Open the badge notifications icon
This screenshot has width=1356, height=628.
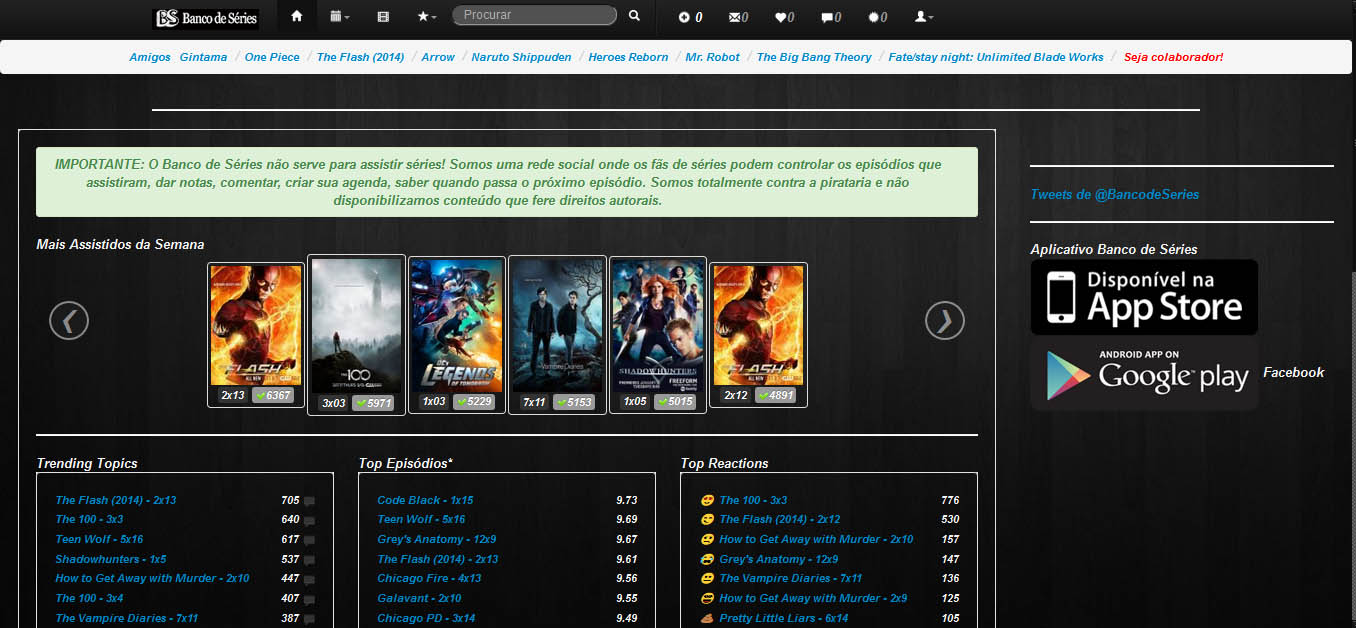(x=877, y=17)
